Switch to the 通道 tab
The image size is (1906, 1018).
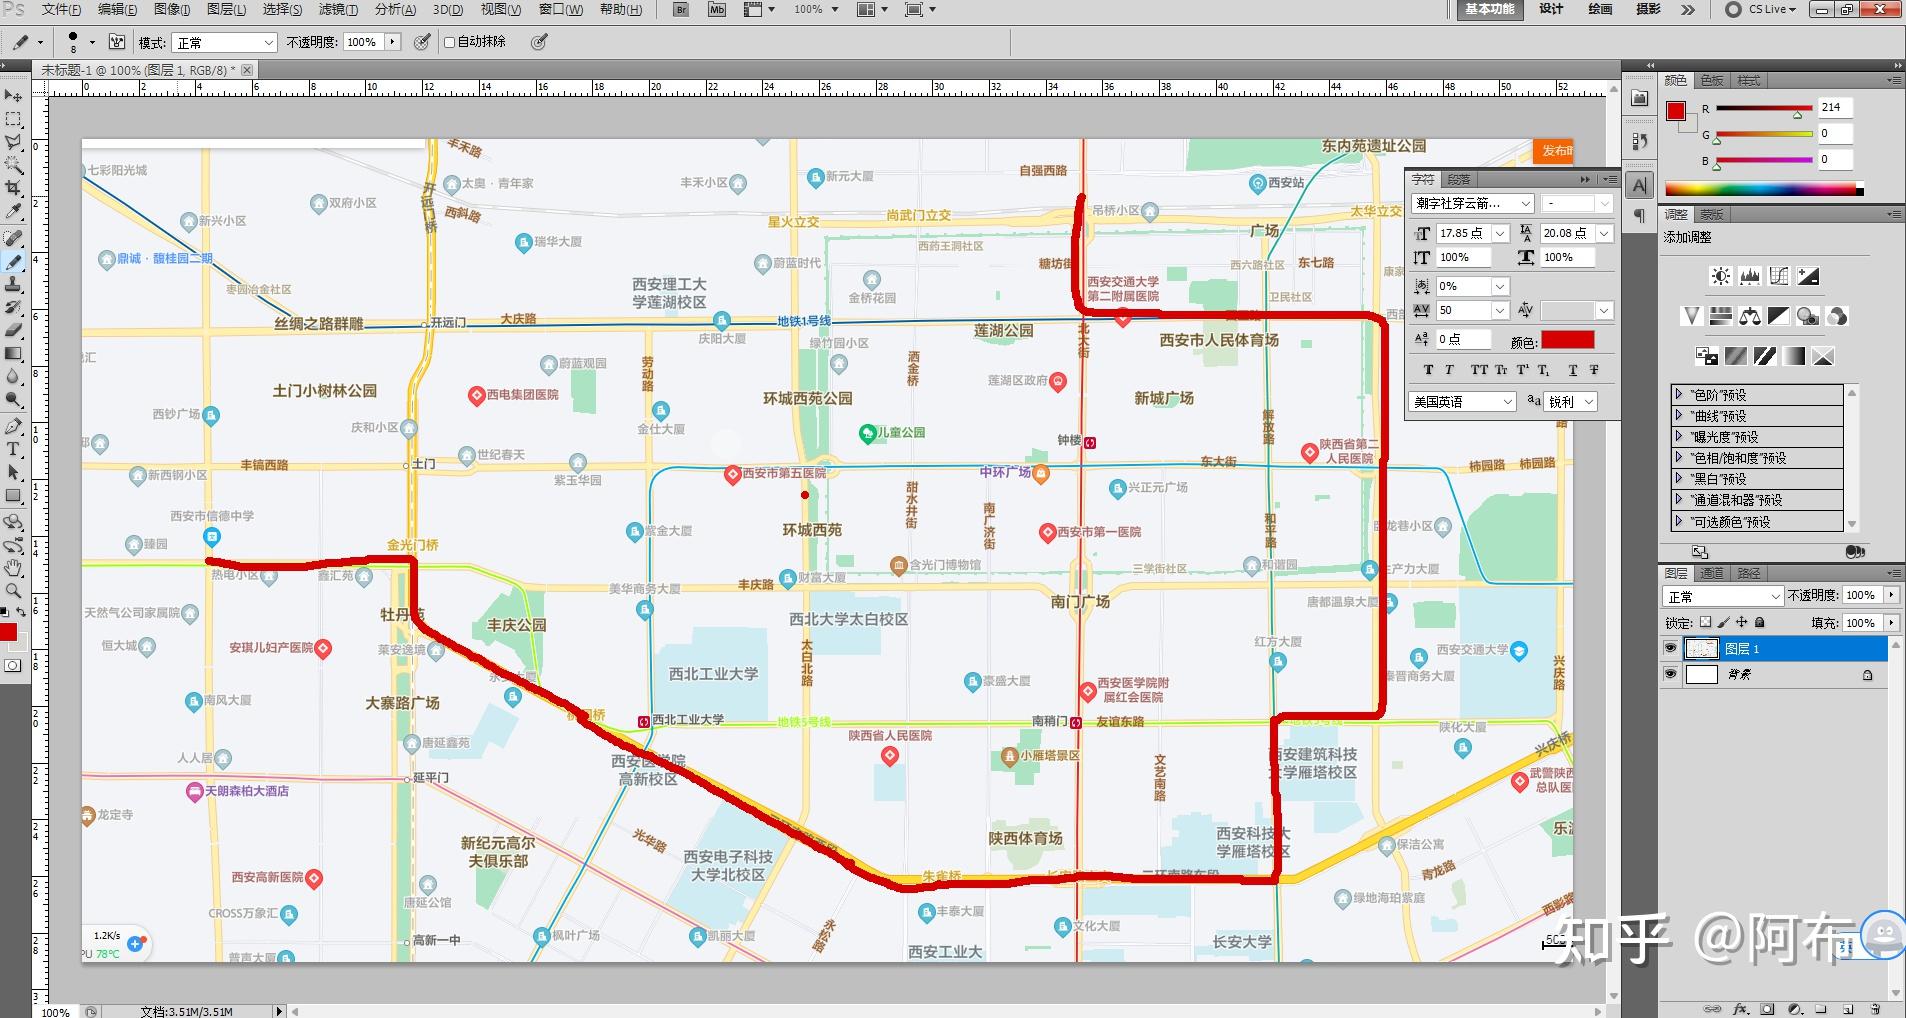pyautogui.click(x=1712, y=573)
